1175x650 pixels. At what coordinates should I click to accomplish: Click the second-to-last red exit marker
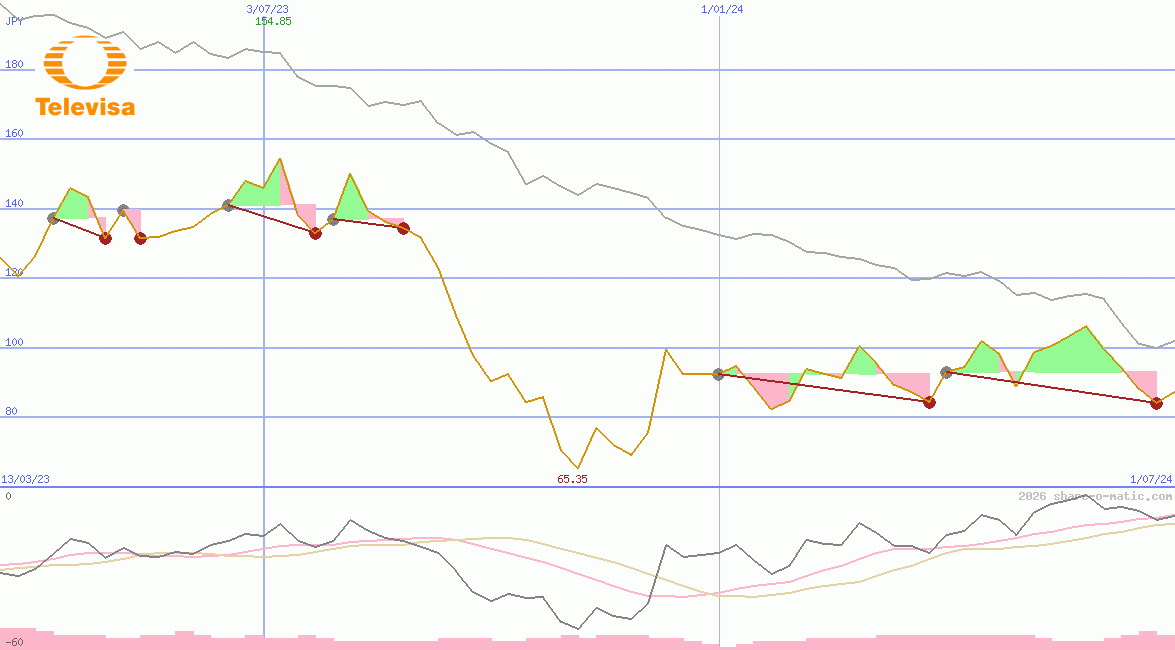(x=929, y=402)
